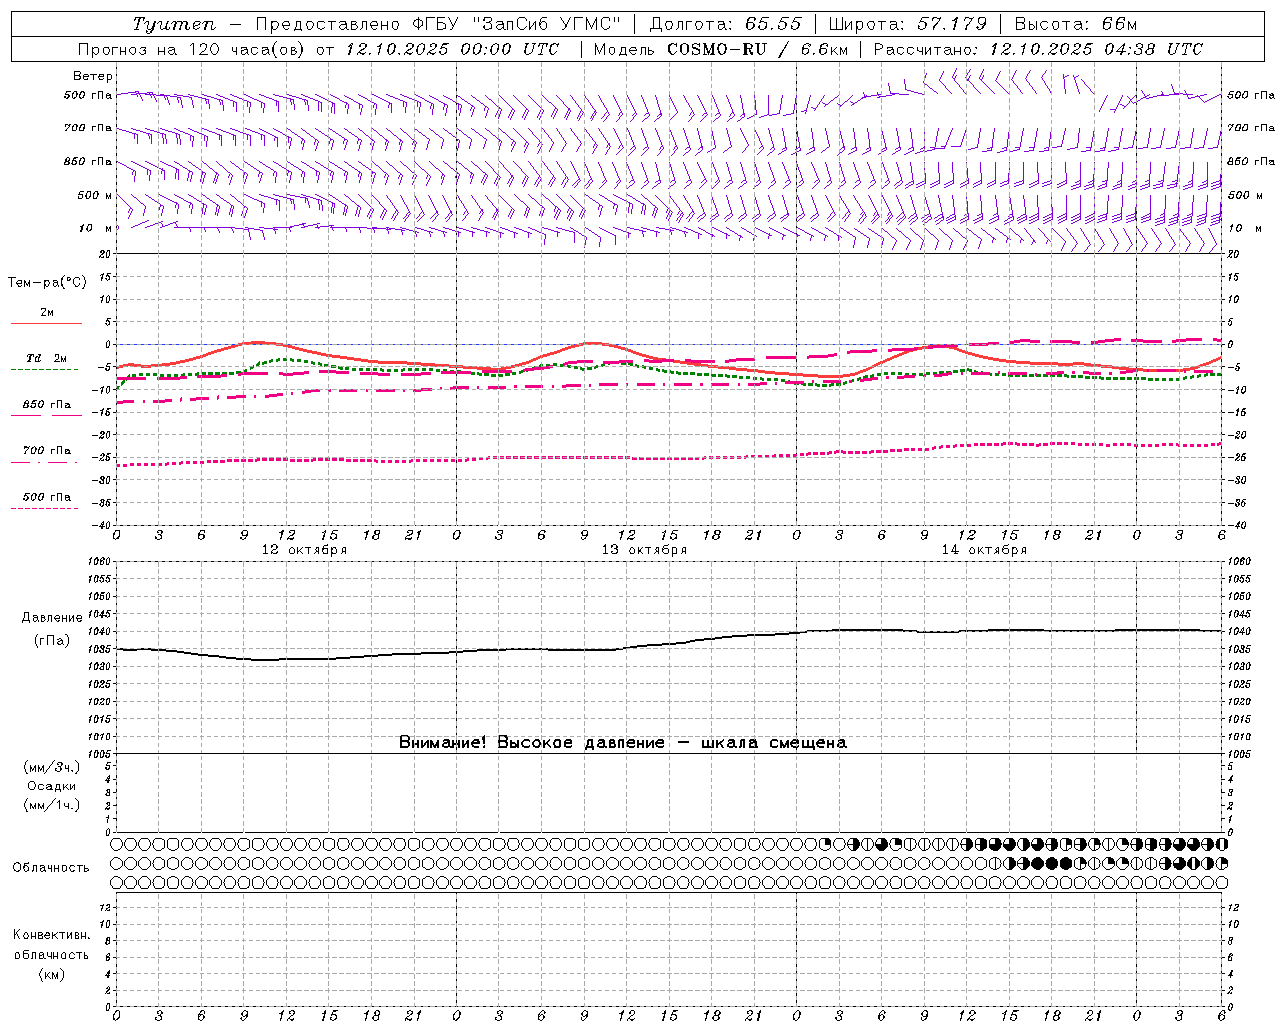Click "500 гПа" in the temperature legend
Viewport: 1280px width, 1024px height.
coord(47,497)
